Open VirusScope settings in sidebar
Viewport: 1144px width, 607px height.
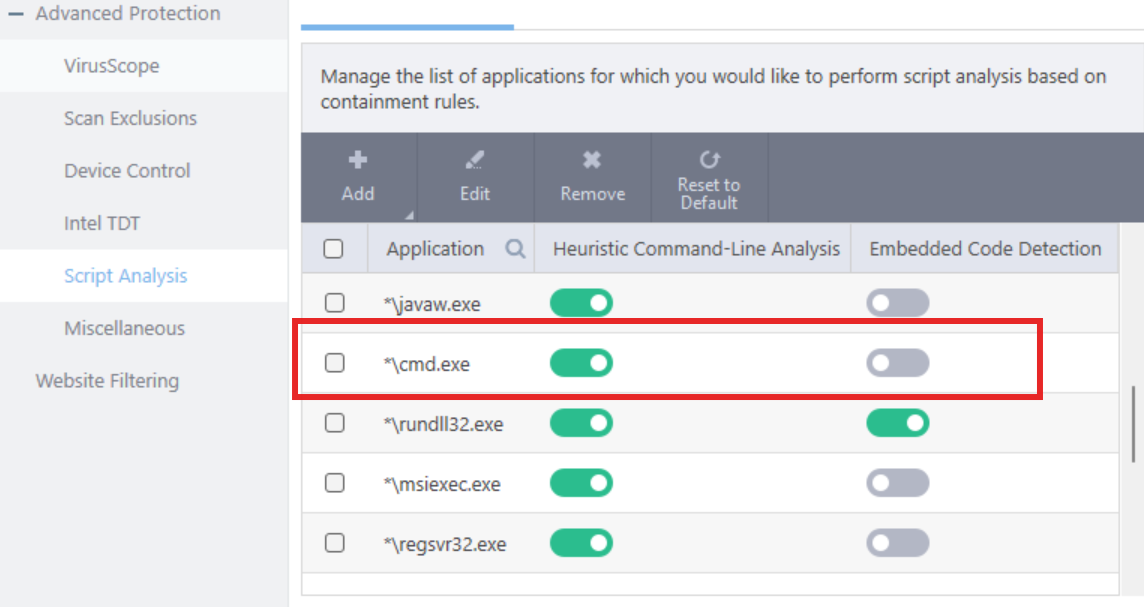[111, 66]
